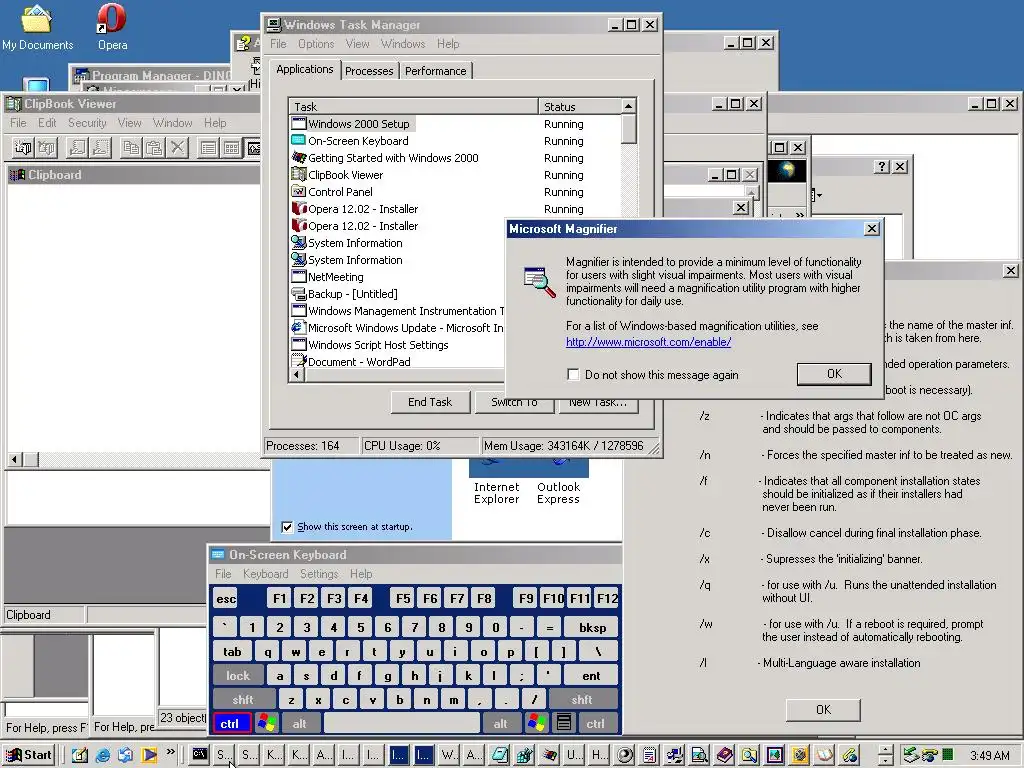
Task: Open the Opera desktop shortcut
Action: coord(112,27)
